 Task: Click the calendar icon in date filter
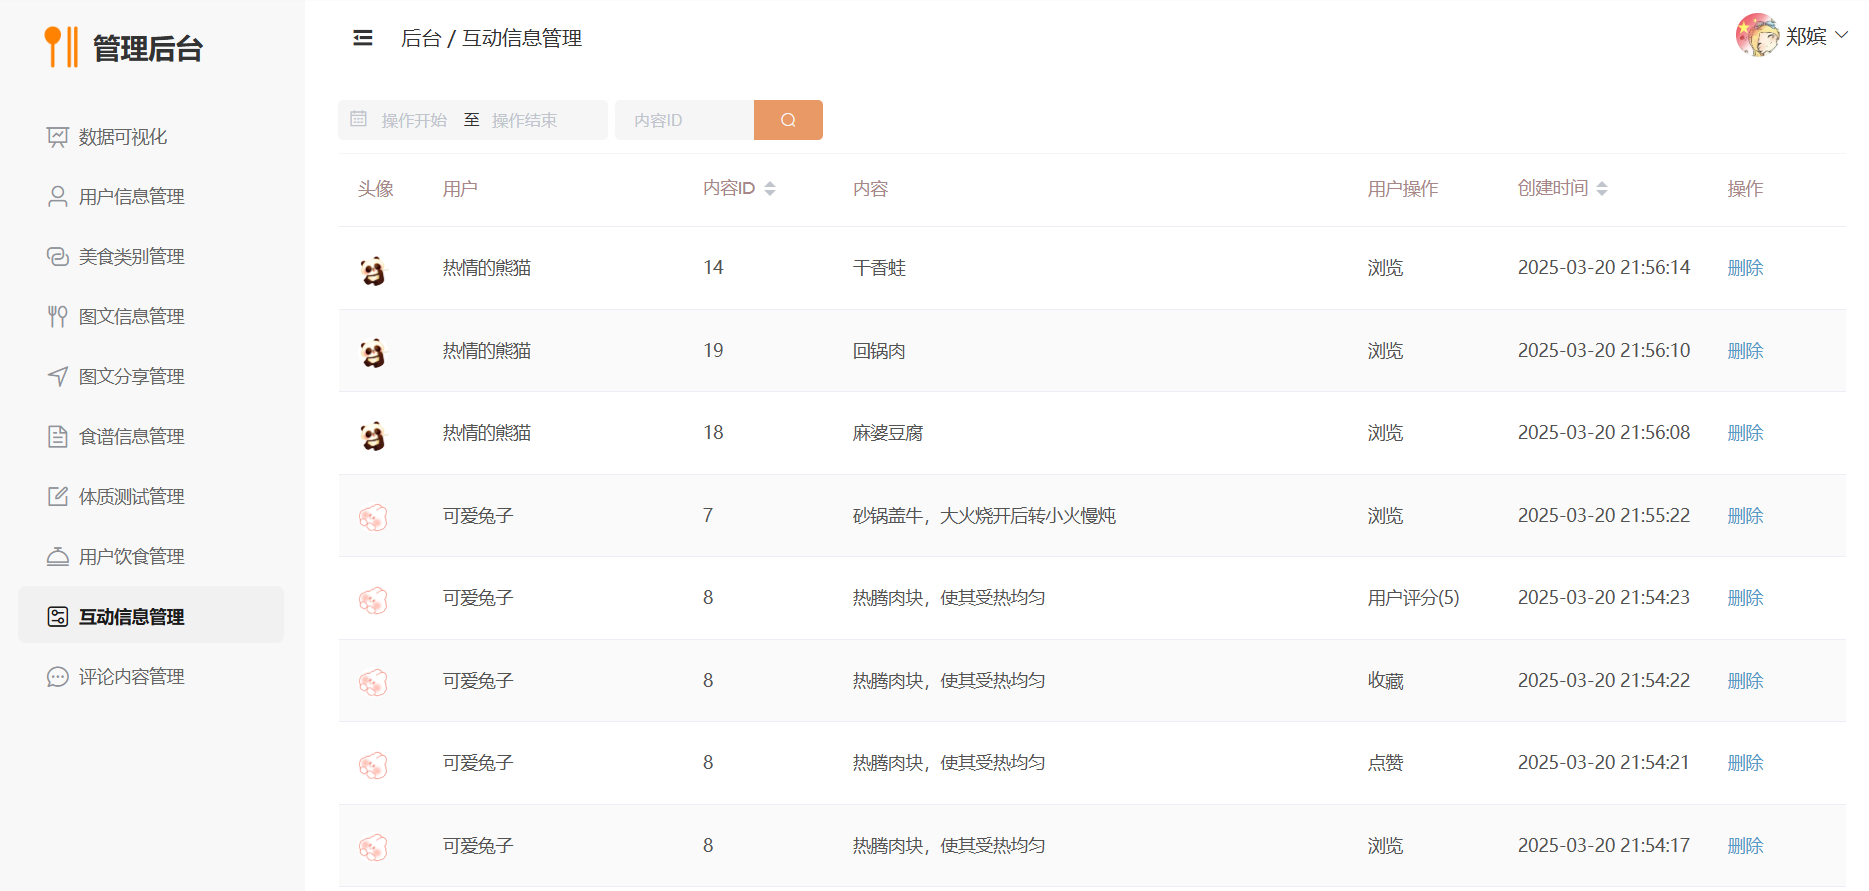point(359,119)
